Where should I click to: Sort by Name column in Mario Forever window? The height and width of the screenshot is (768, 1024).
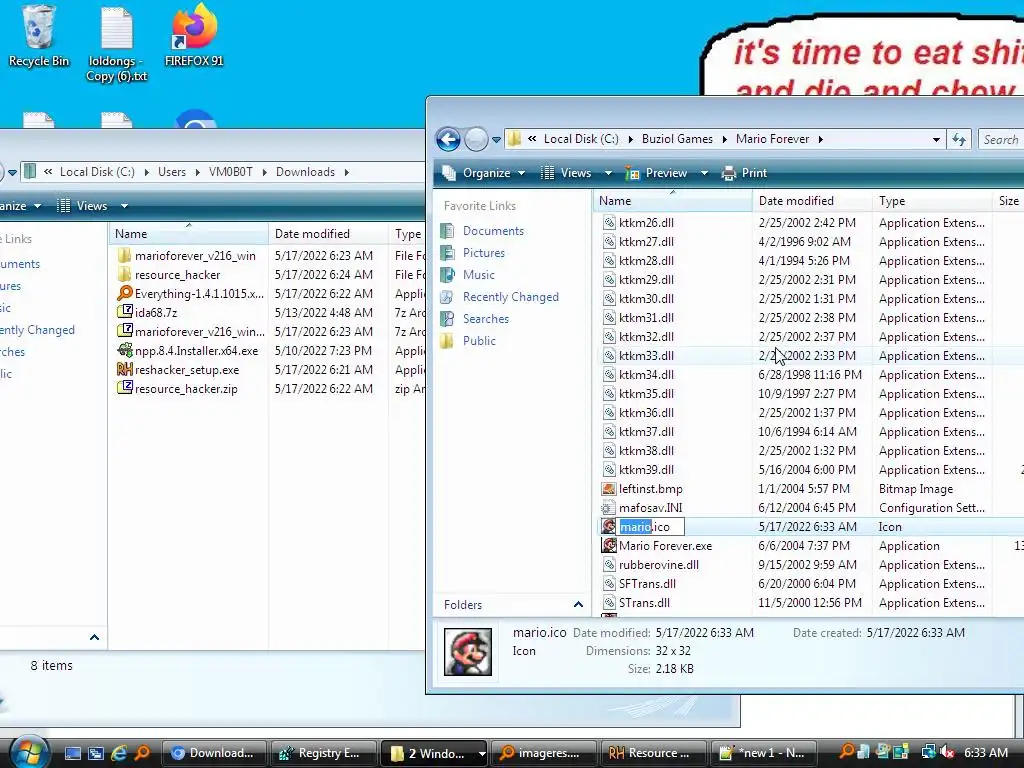[673, 200]
